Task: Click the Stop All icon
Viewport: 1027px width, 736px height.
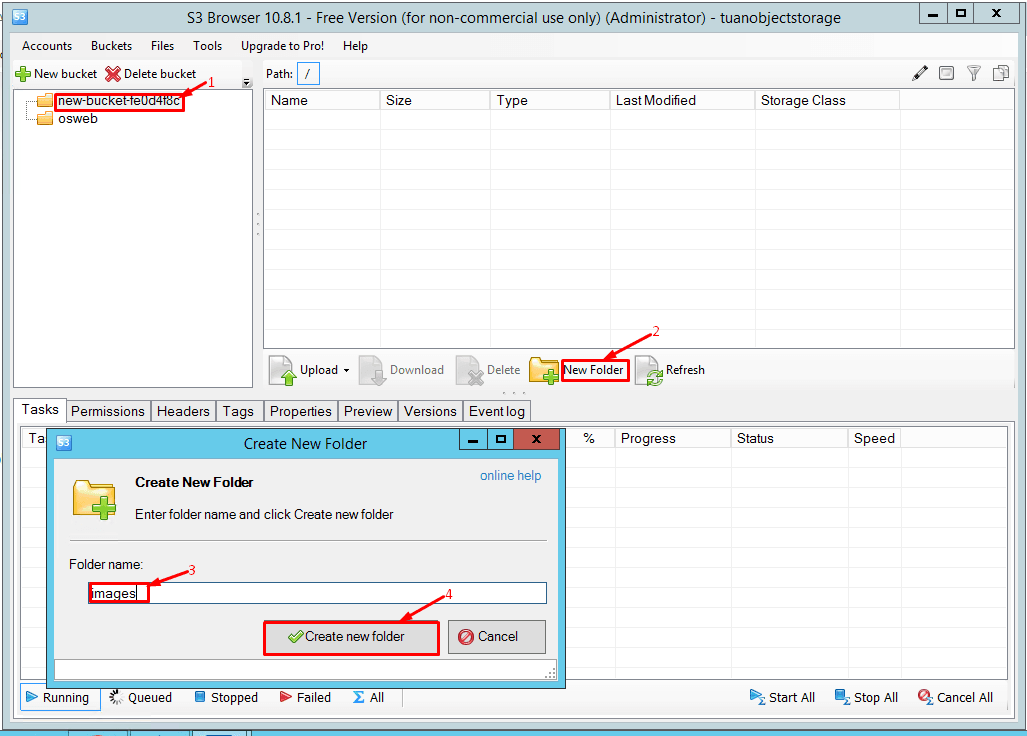Action: point(842,697)
